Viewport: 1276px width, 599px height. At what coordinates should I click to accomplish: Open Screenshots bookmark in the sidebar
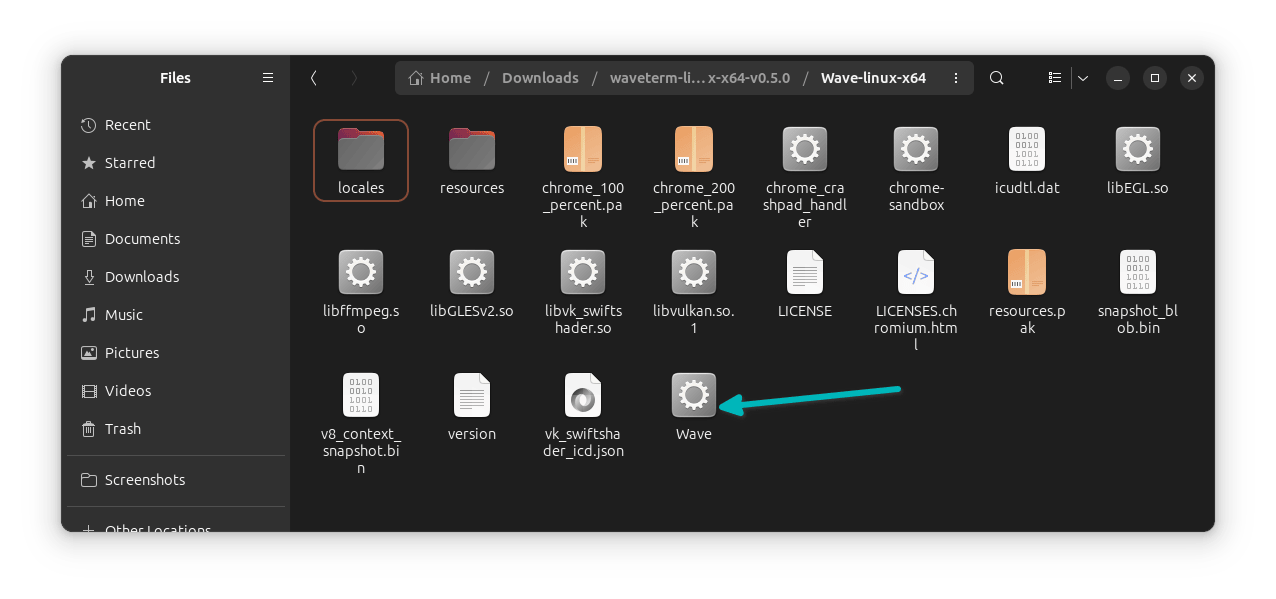(x=145, y=480)
